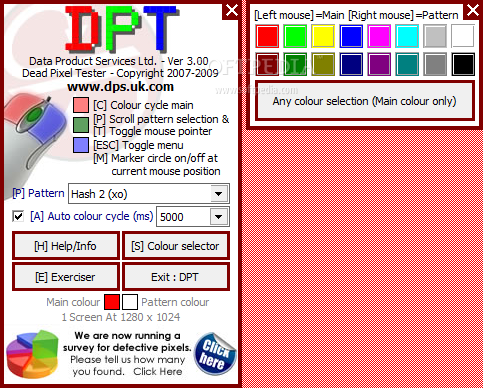Viewport: 483px width, 388px height.
Task: Click Any colour selection button
Action: point(365,101)
